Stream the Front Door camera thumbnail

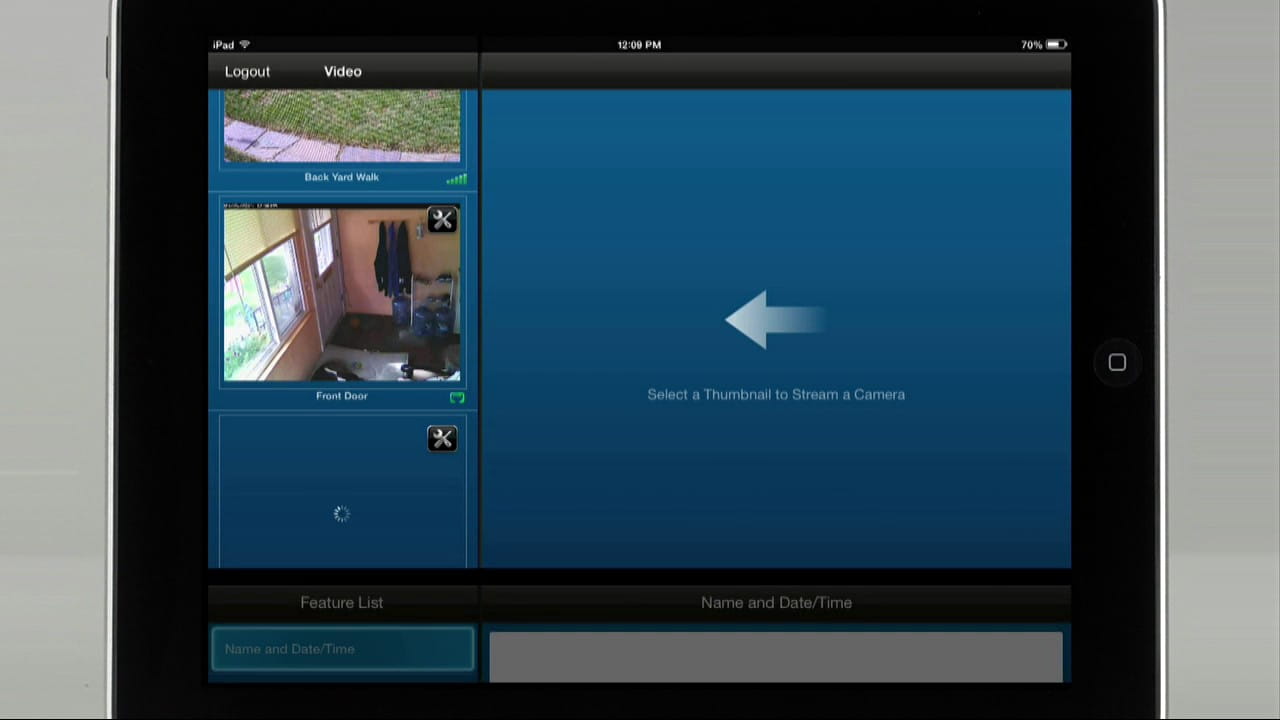(342, 295)
